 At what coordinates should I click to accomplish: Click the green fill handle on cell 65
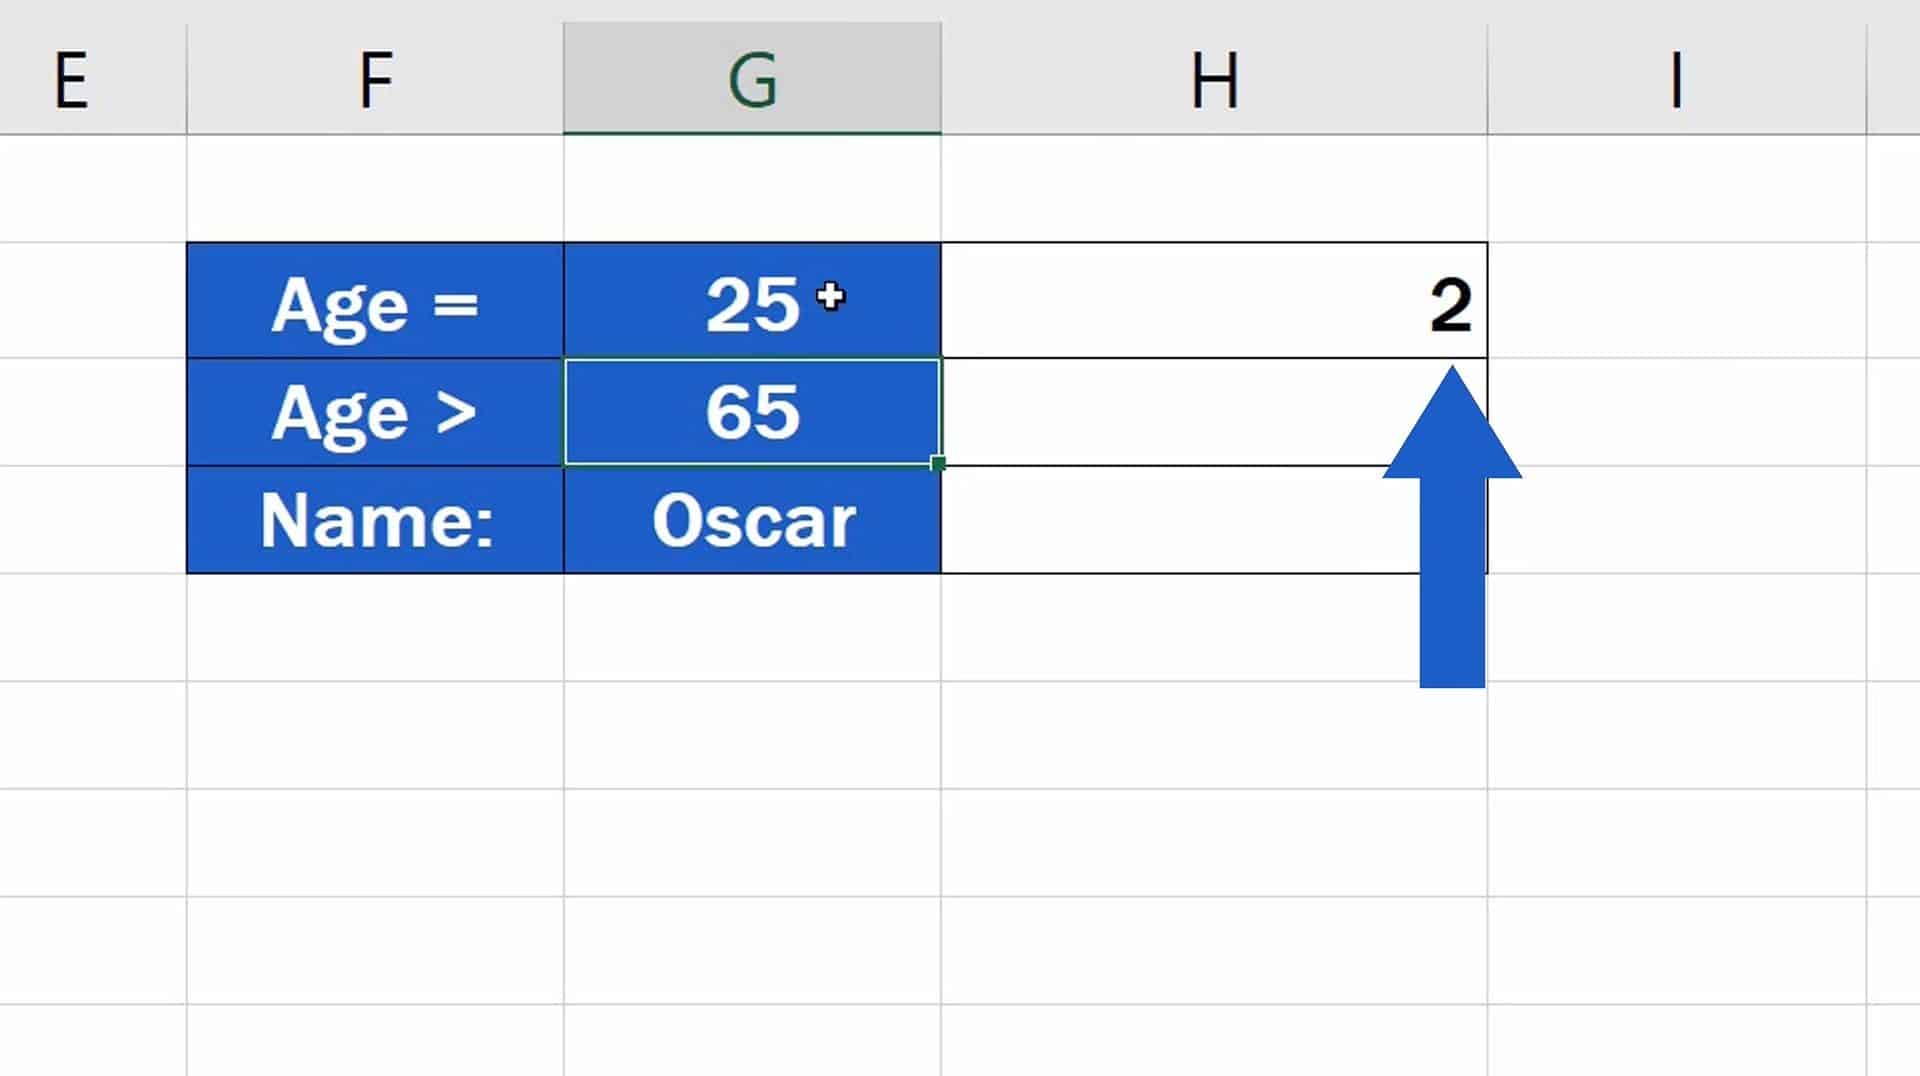pos(936,462)
